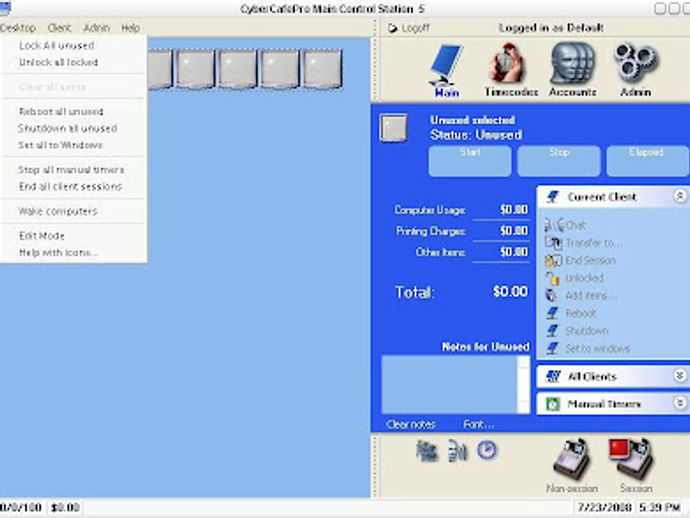Viewport: 690px width, 518px height.
Task: Open the Client menu
Action: 59,28
